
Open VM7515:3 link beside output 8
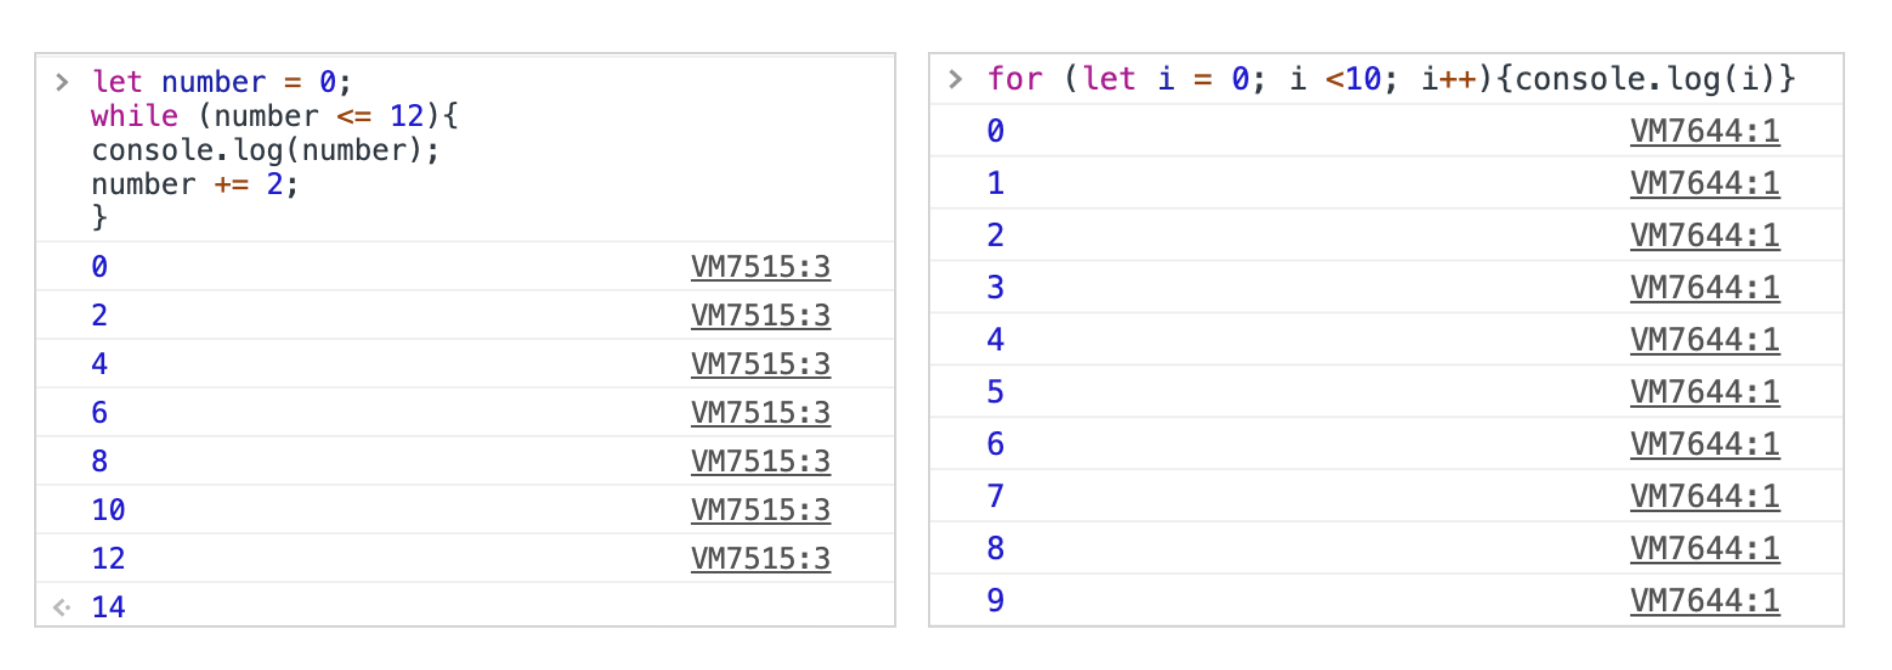click(760, 461)
